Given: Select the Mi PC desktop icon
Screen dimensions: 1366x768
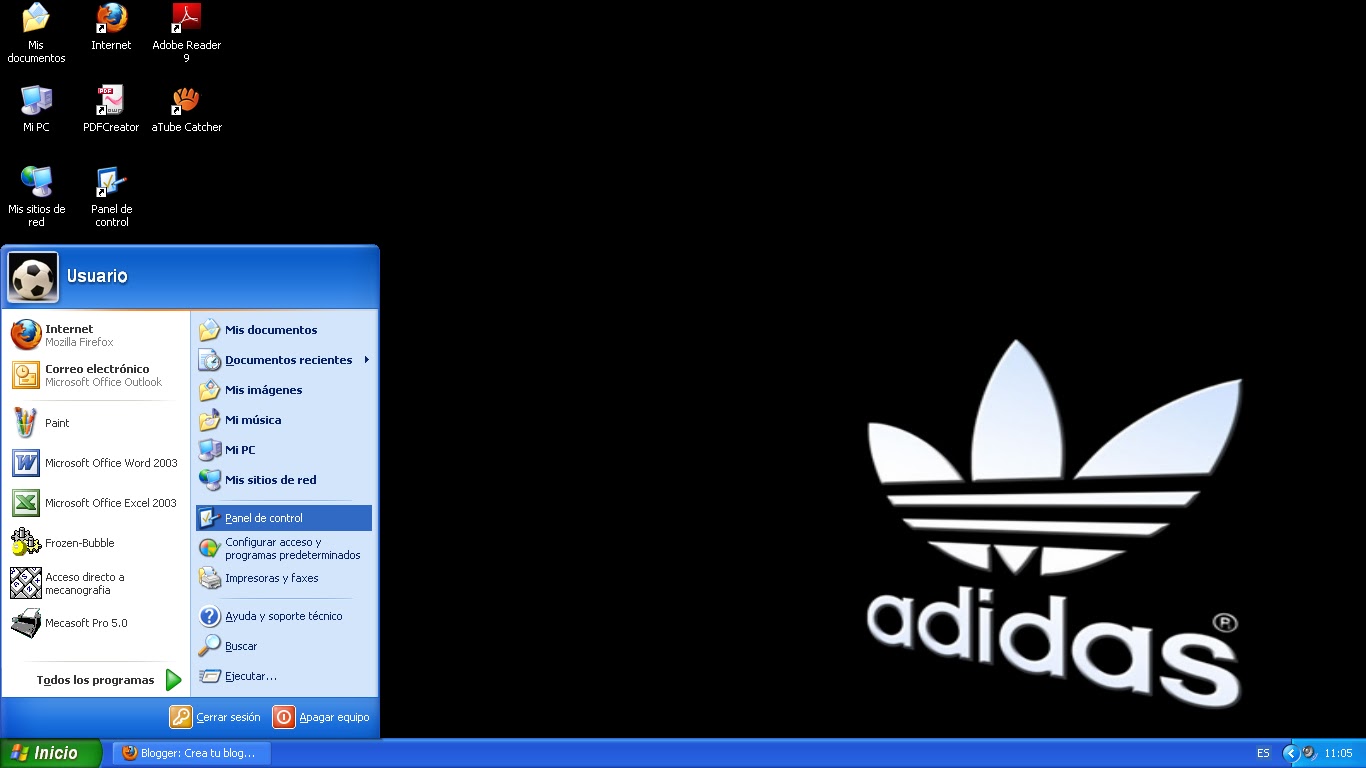Looking at the screenshot, I should [36, 109].
